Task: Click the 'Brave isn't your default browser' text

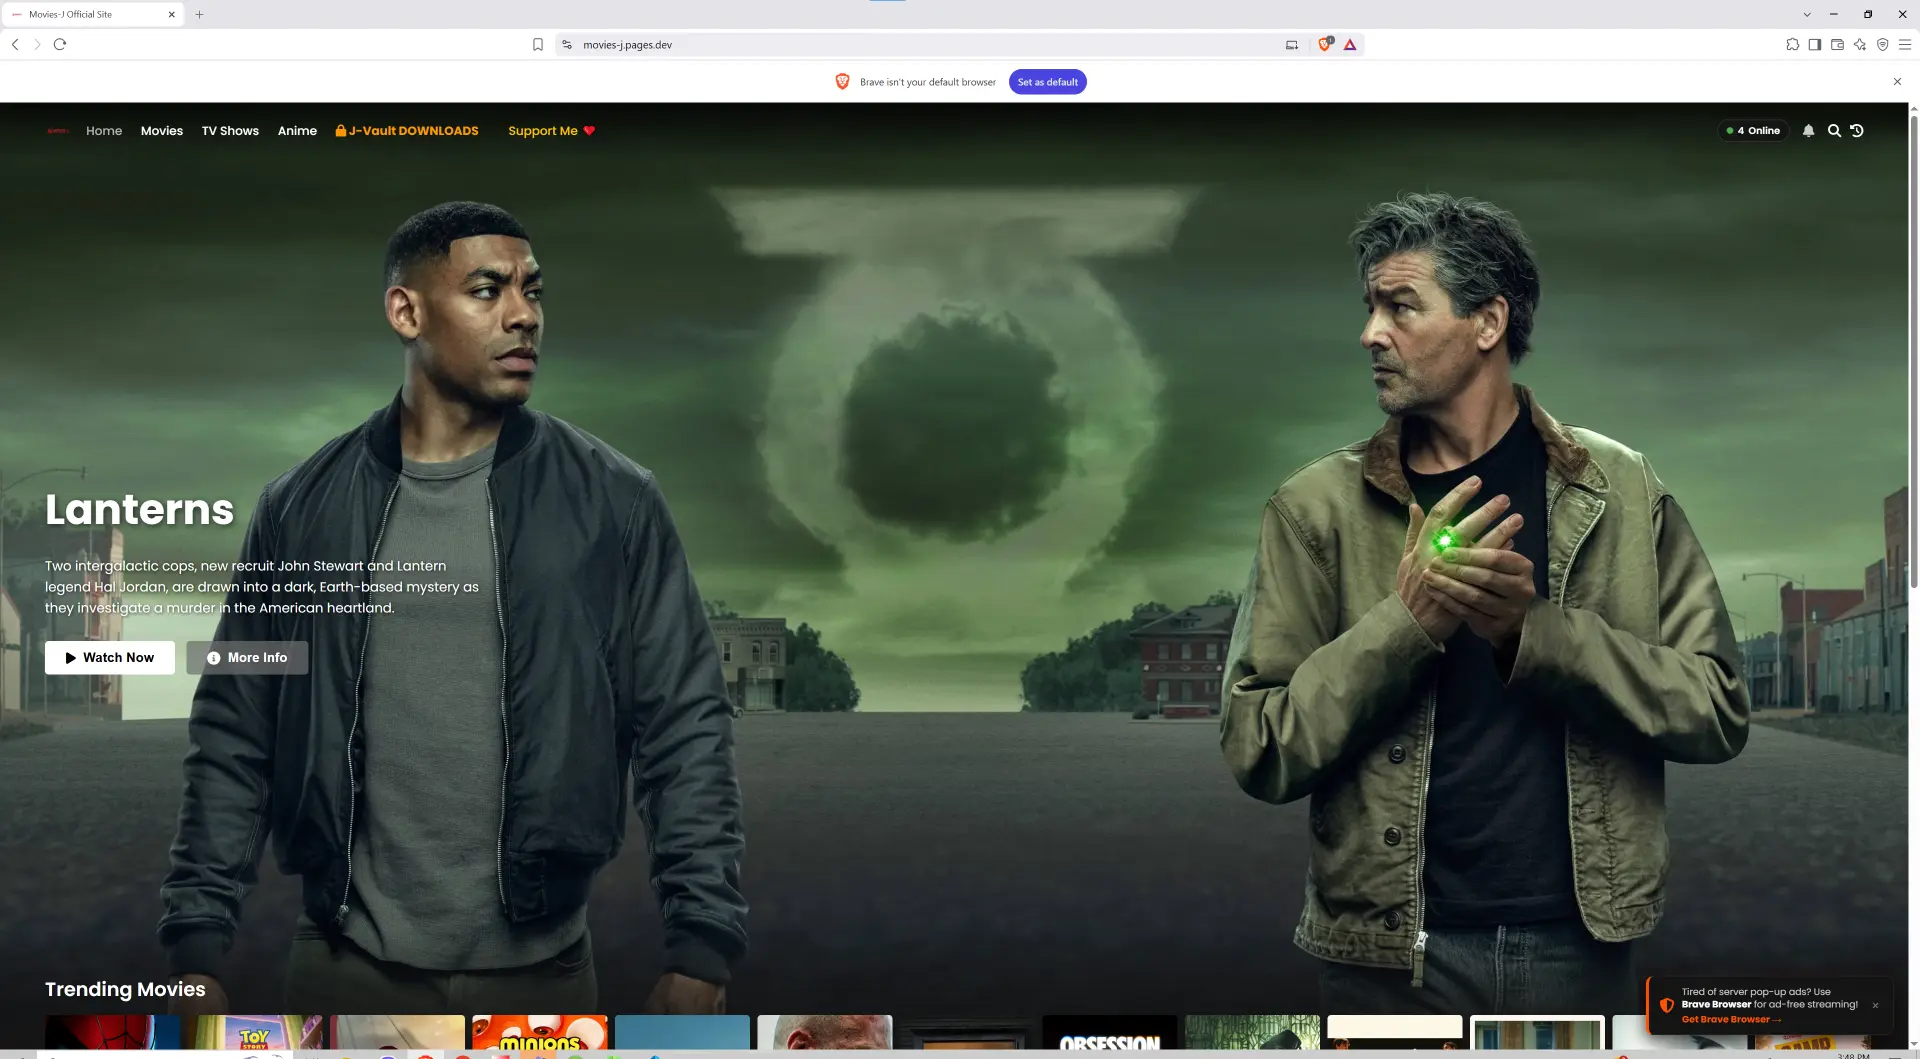Action: pos(928,82)
